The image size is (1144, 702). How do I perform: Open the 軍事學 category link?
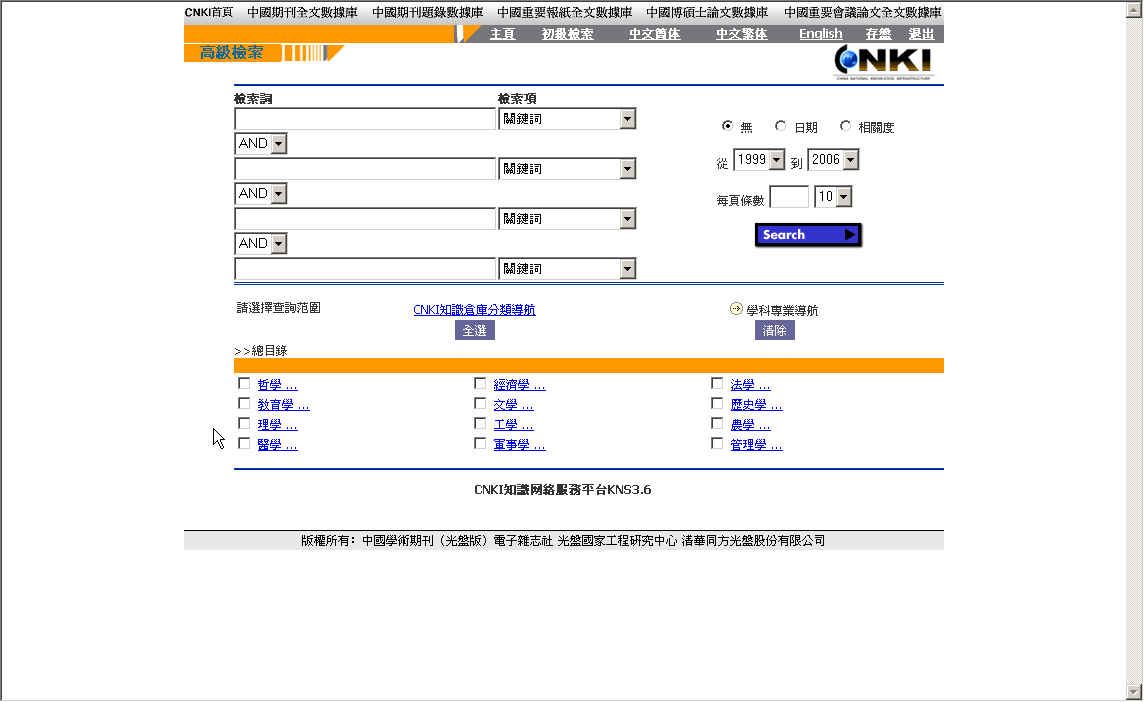point(519,444)
